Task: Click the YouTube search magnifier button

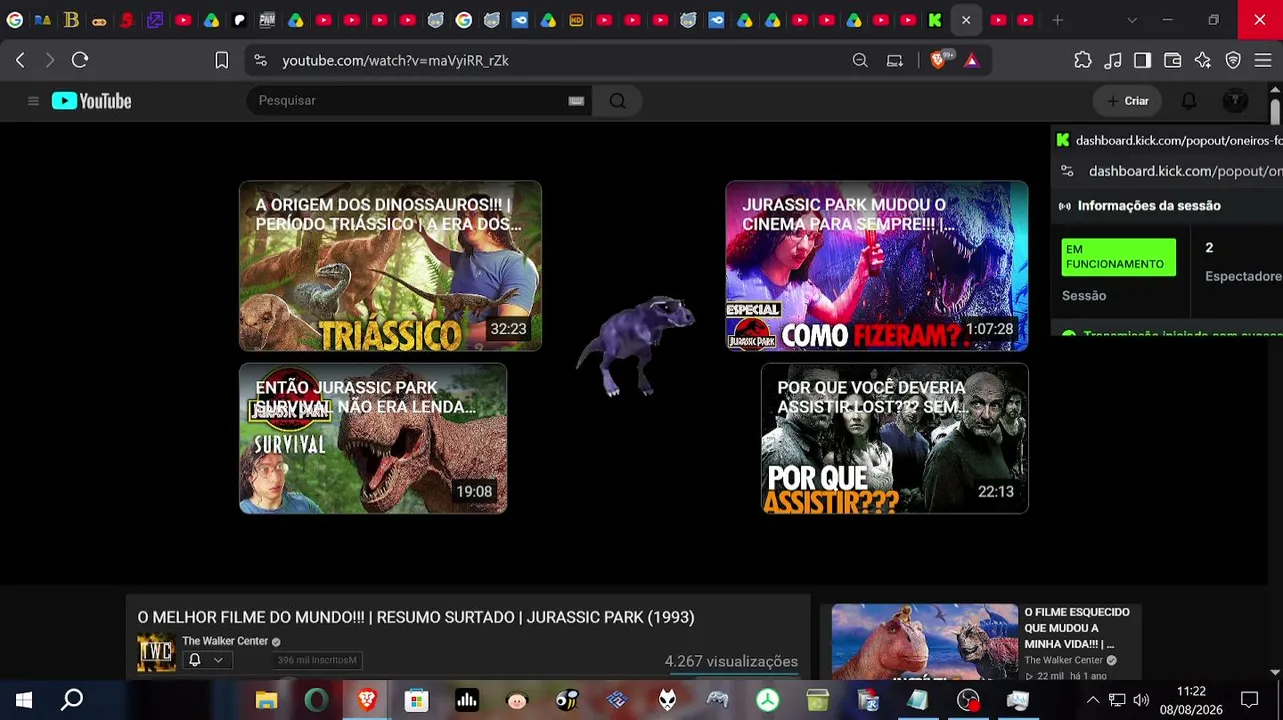Action: click(617, 101)
